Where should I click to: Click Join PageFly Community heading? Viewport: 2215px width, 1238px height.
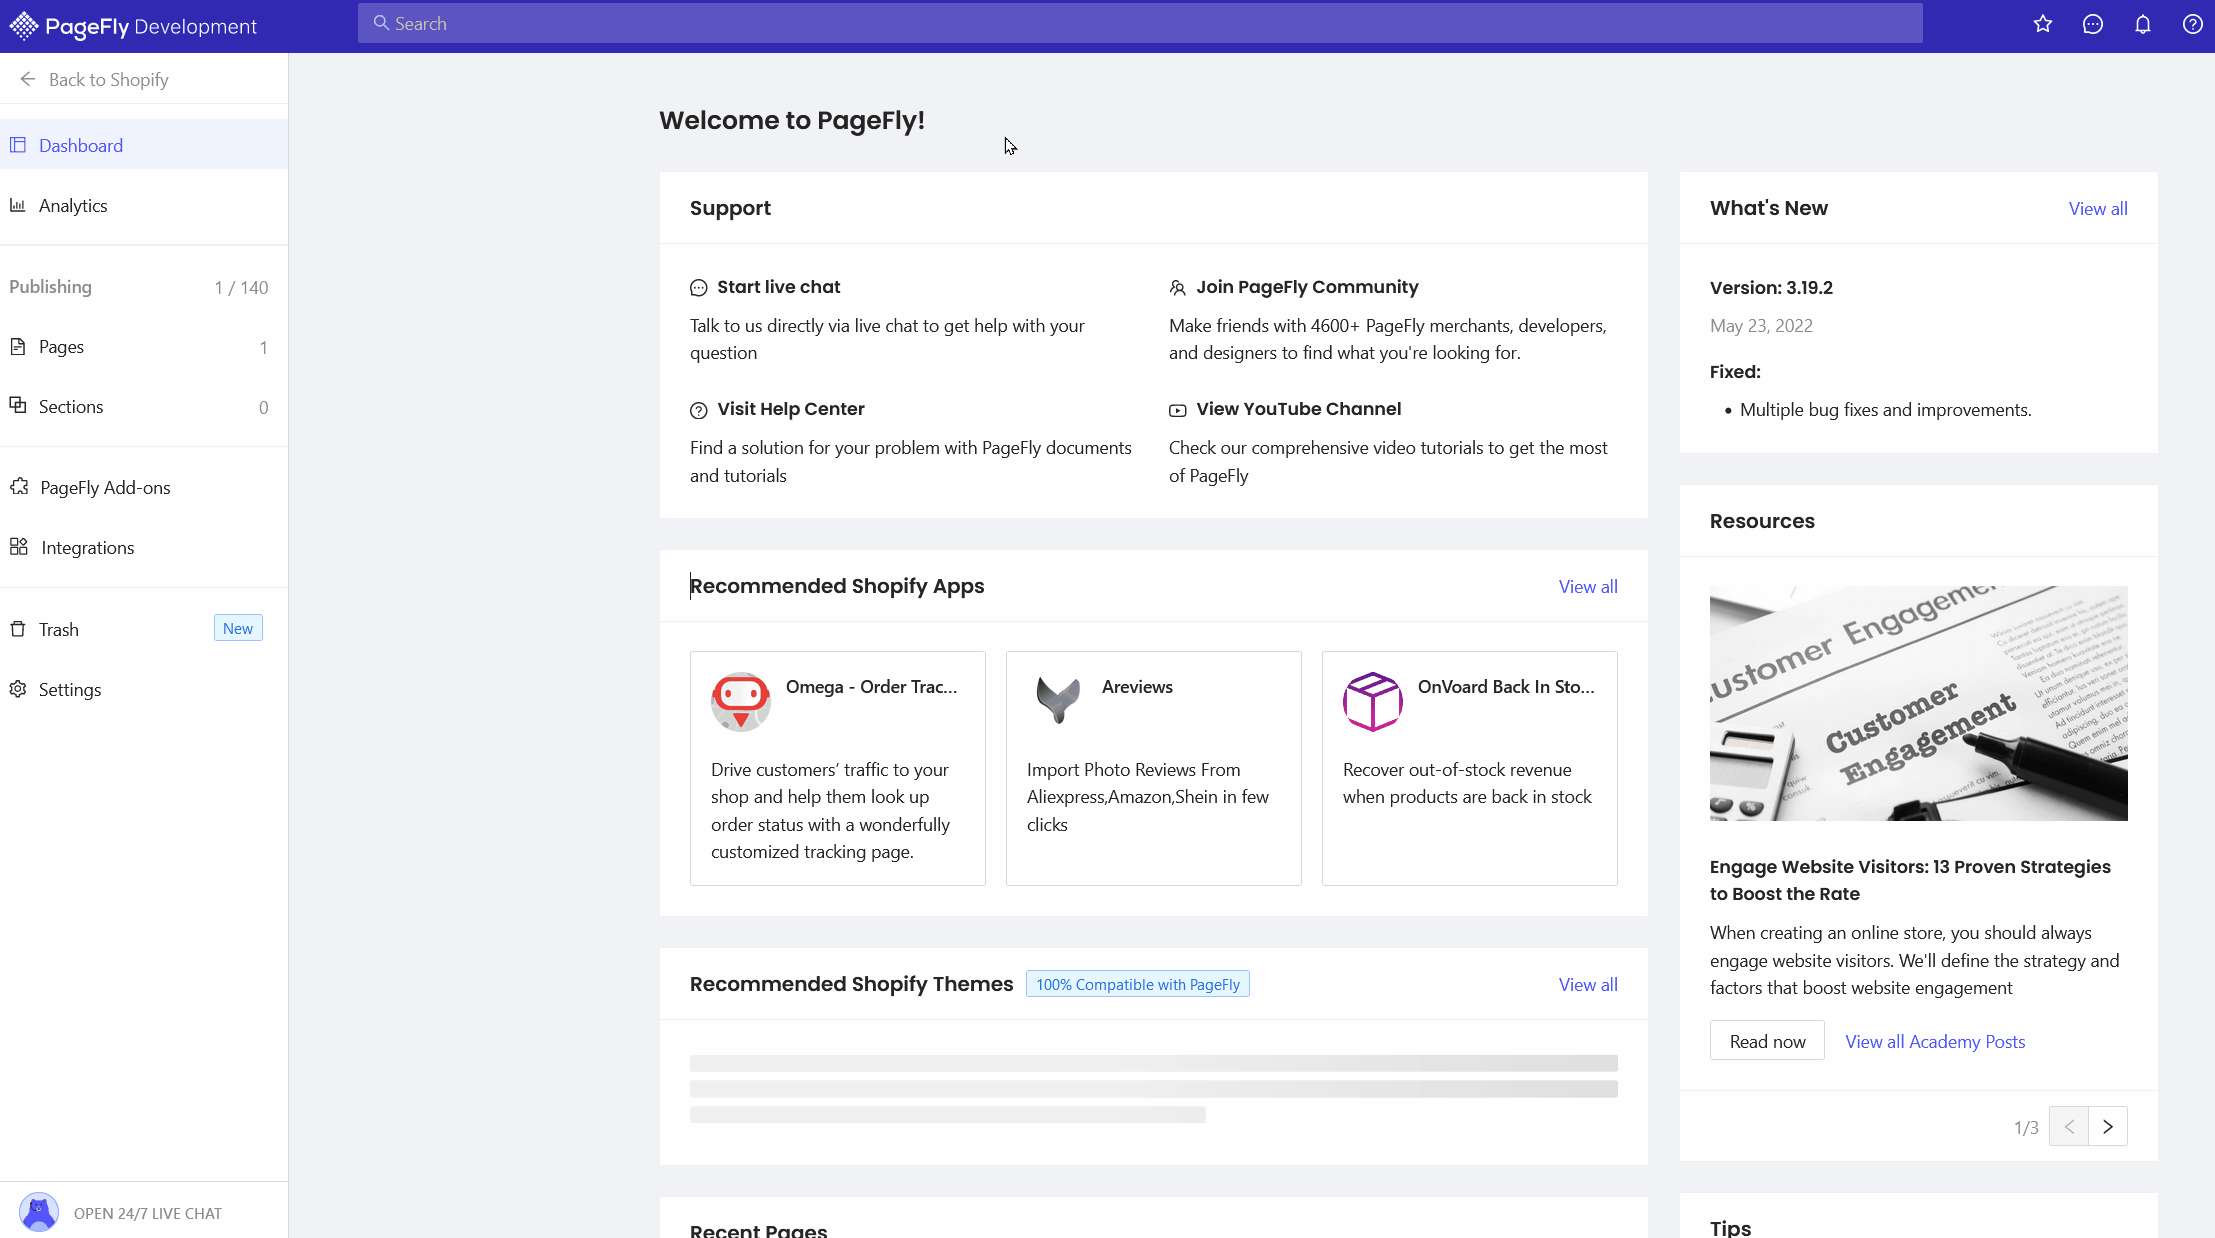[x=1307, y=287]
